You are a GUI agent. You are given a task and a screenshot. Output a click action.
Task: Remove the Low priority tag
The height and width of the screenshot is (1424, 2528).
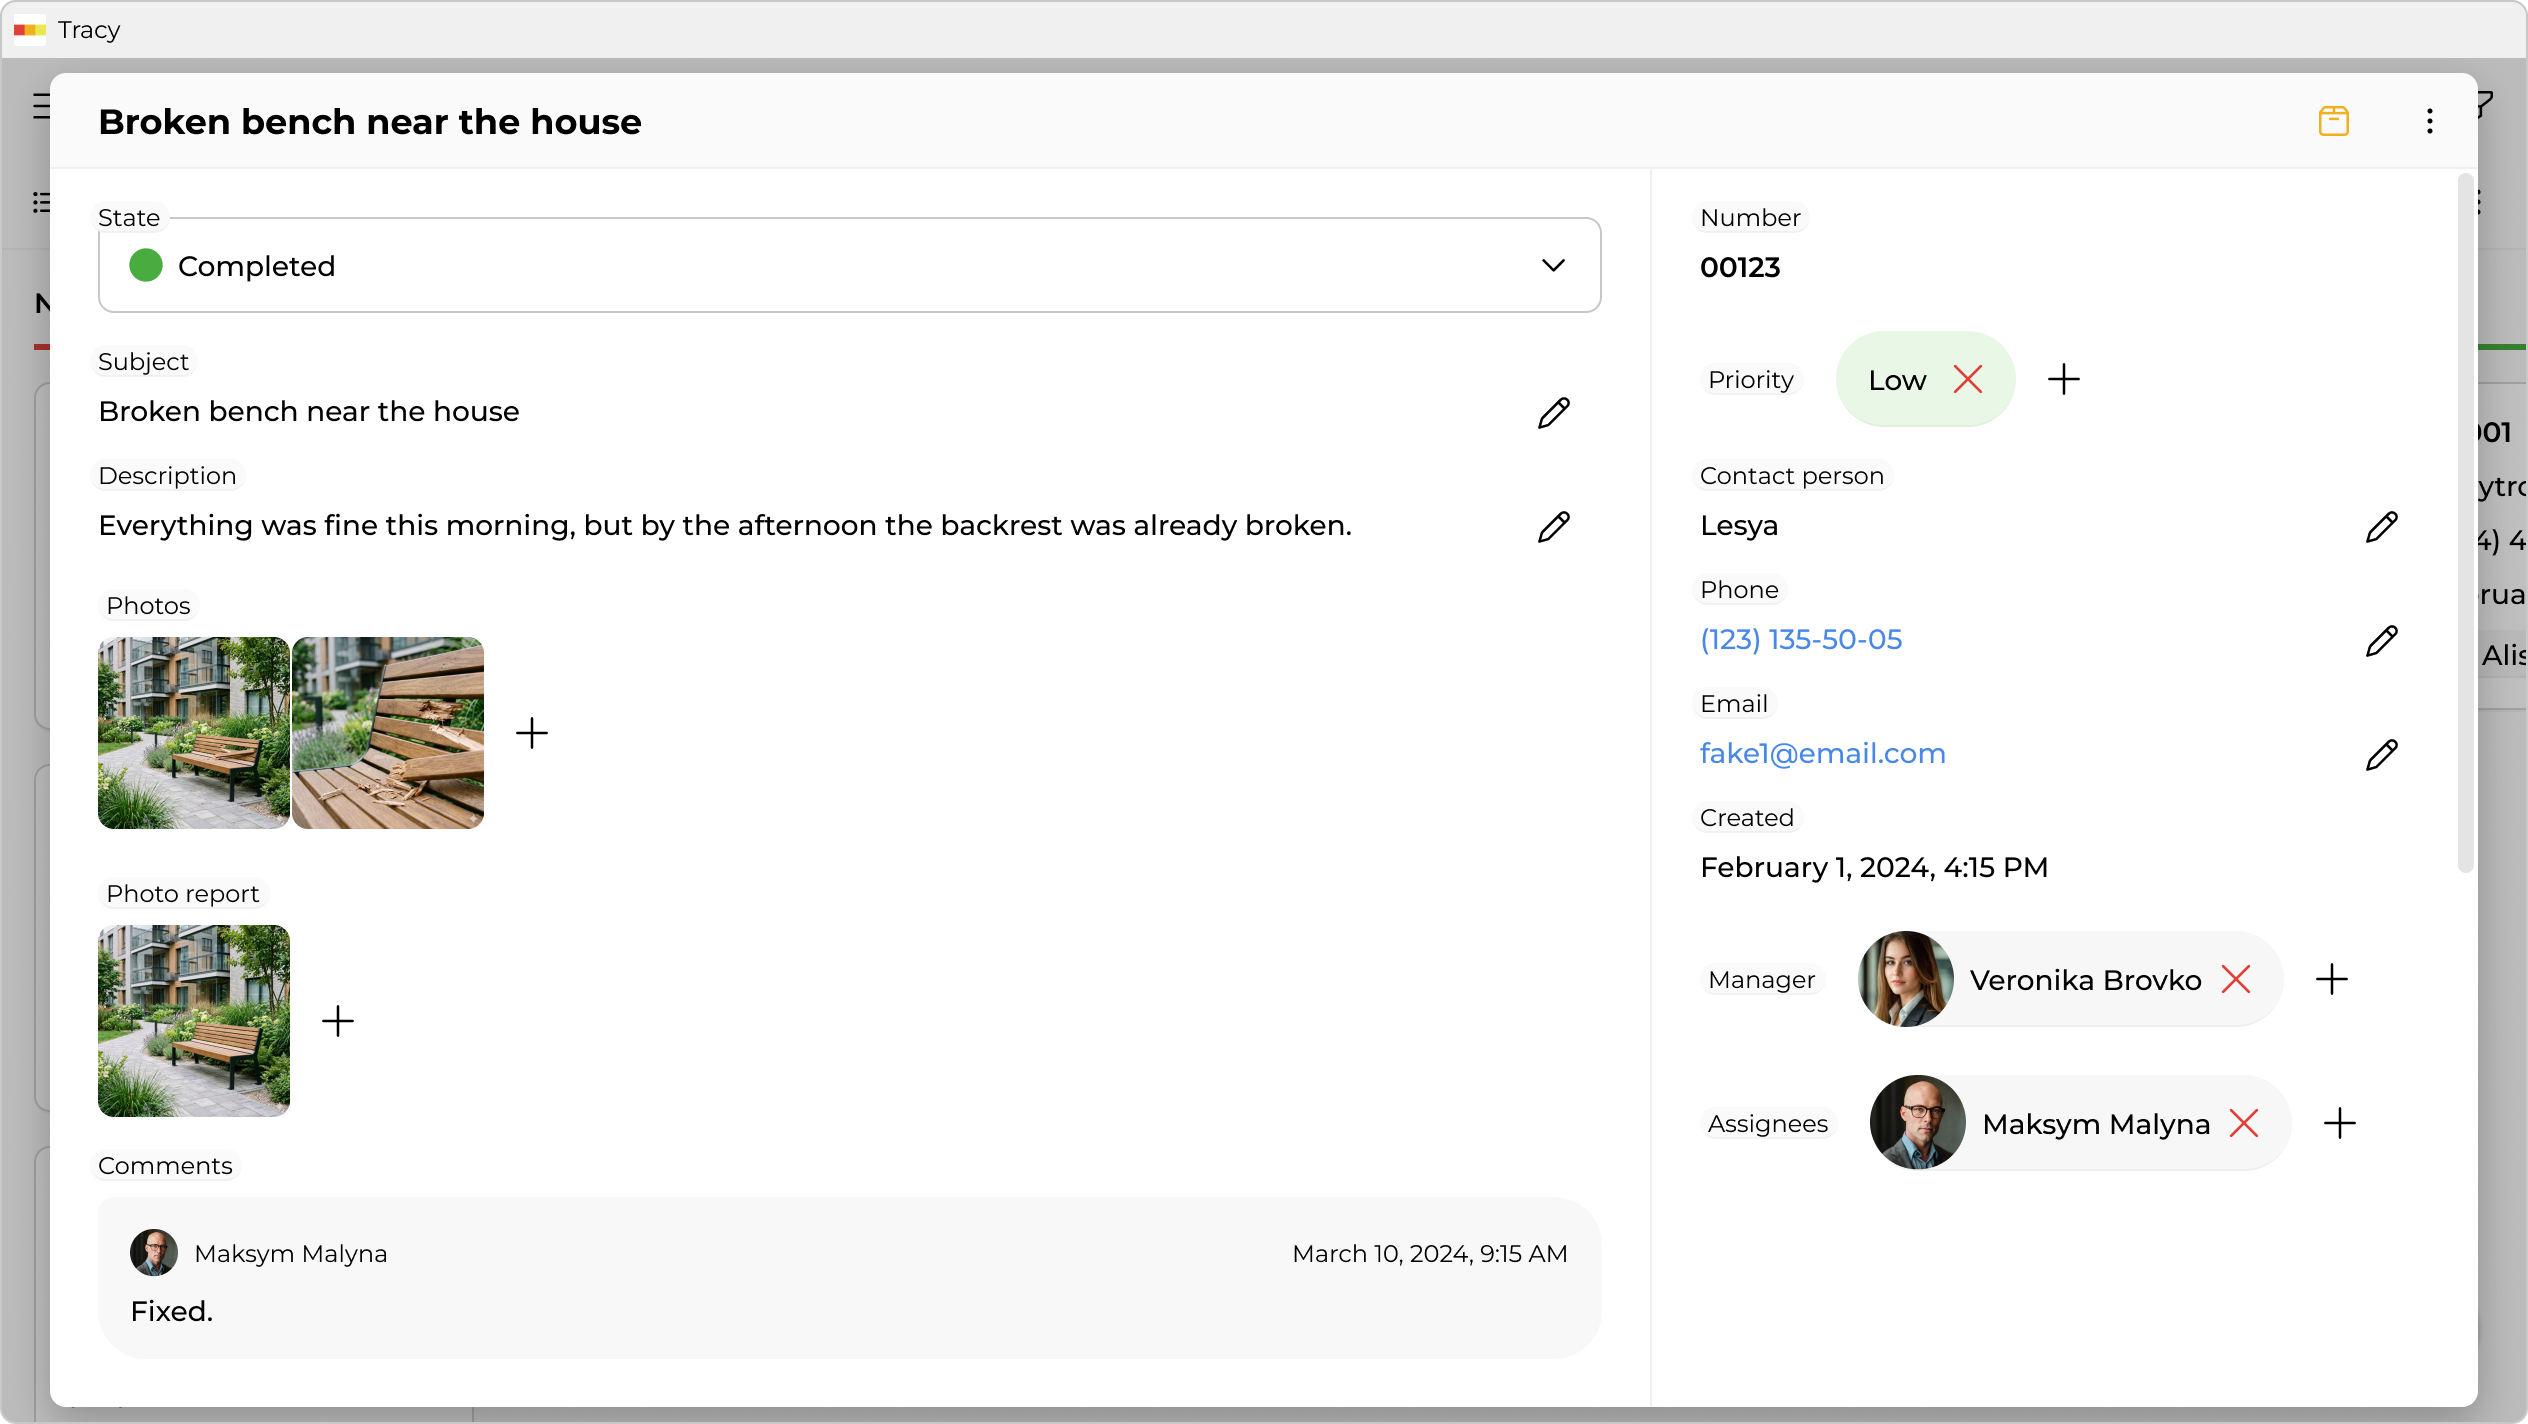click(1967, 380)
